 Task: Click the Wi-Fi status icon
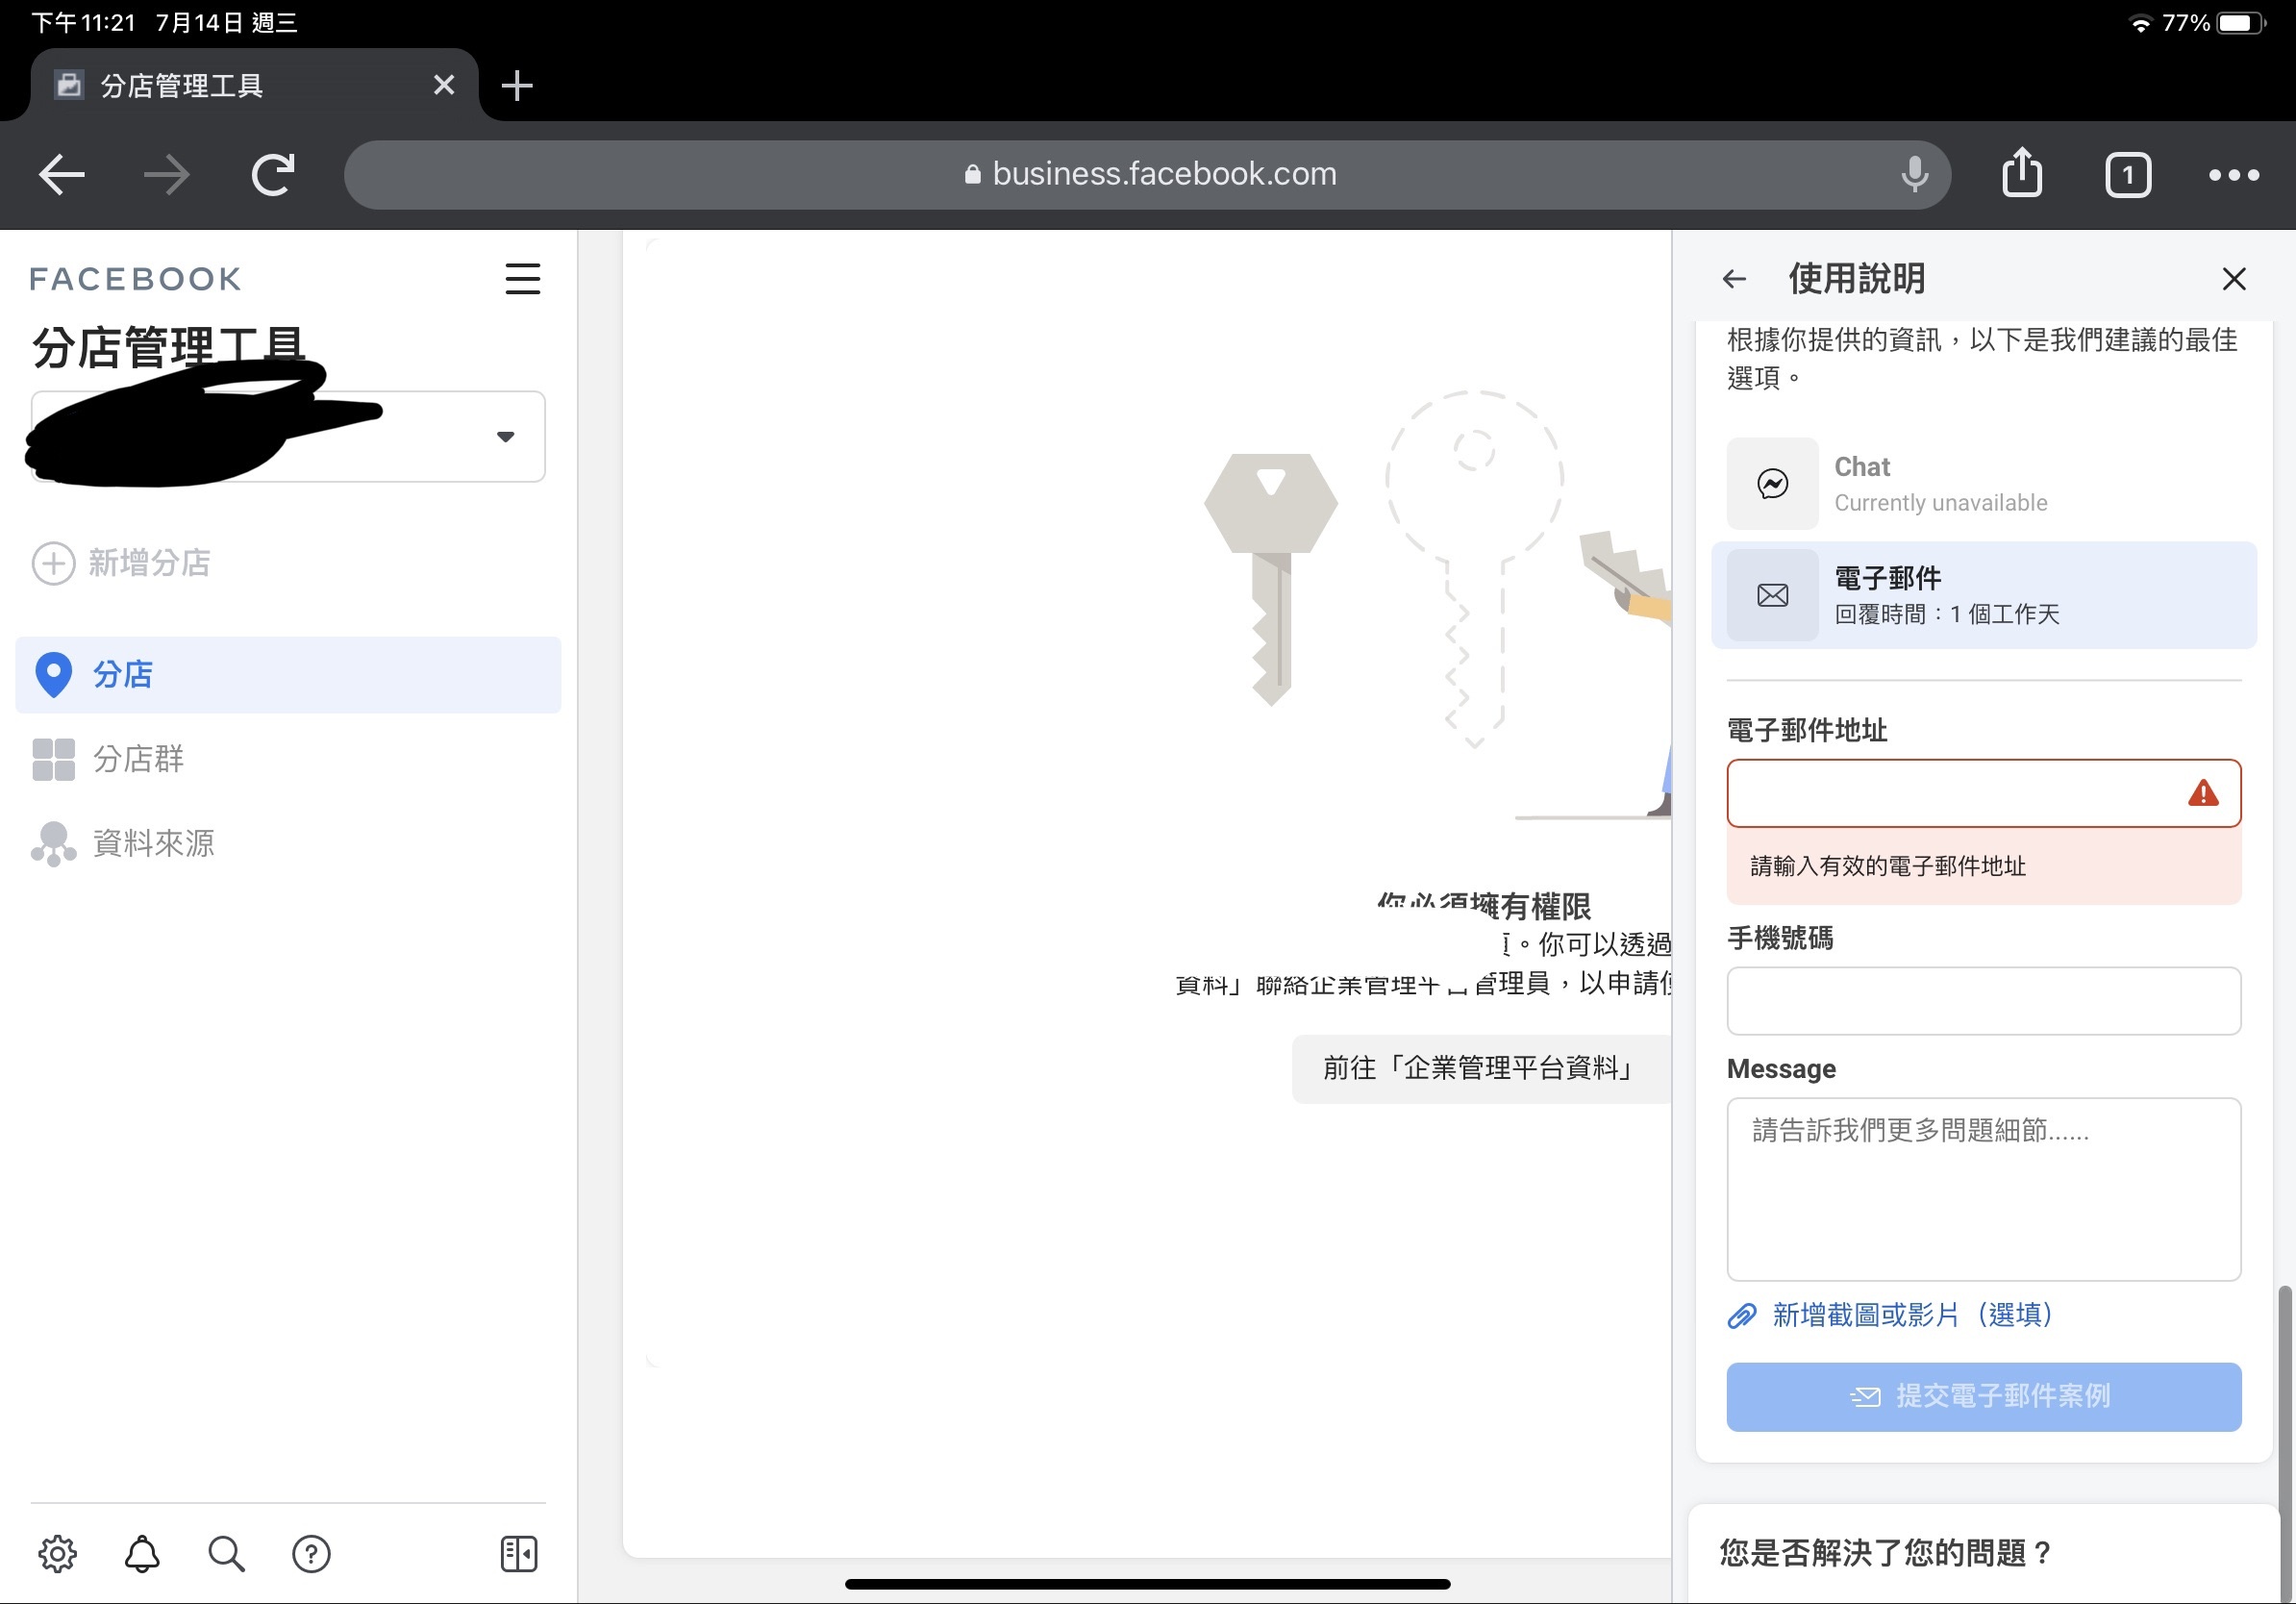click(2139, 23)
